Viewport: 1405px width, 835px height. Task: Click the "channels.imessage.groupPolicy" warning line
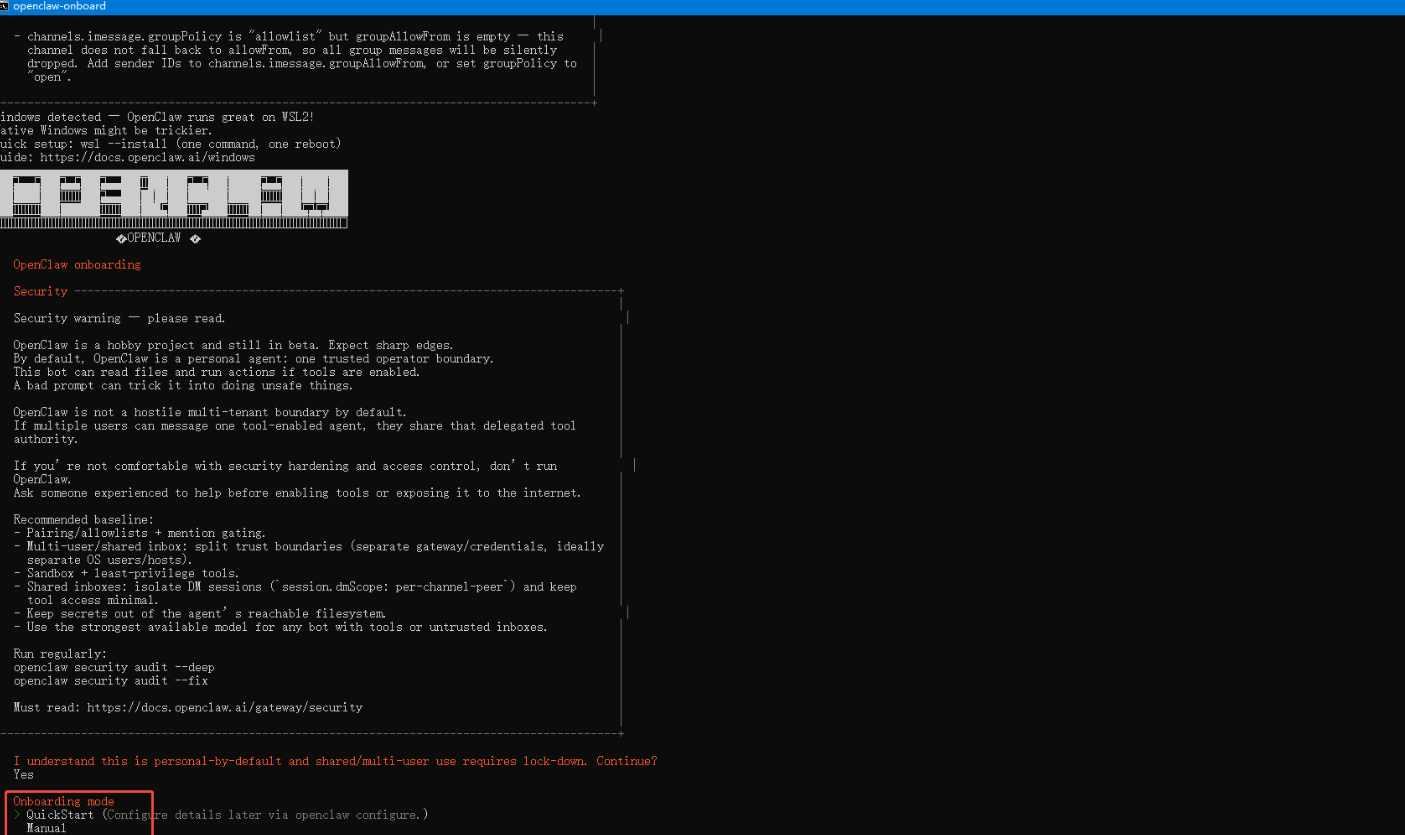pos(288,37)
